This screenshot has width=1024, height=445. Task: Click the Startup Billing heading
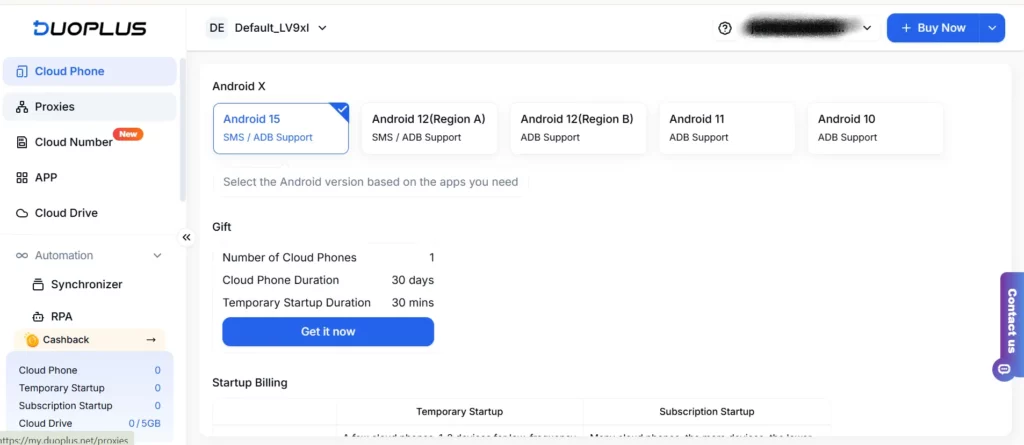tap(250, 382)
